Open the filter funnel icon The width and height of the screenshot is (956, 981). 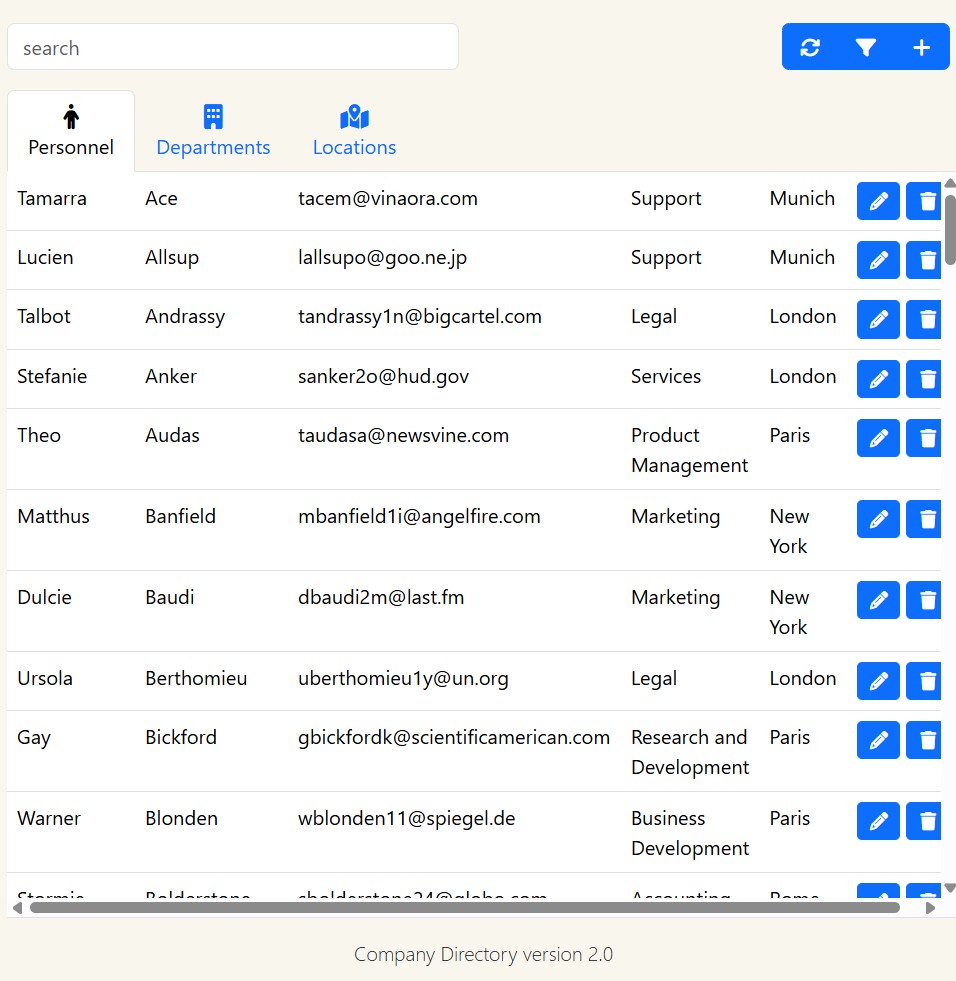[x=866, y=47]
